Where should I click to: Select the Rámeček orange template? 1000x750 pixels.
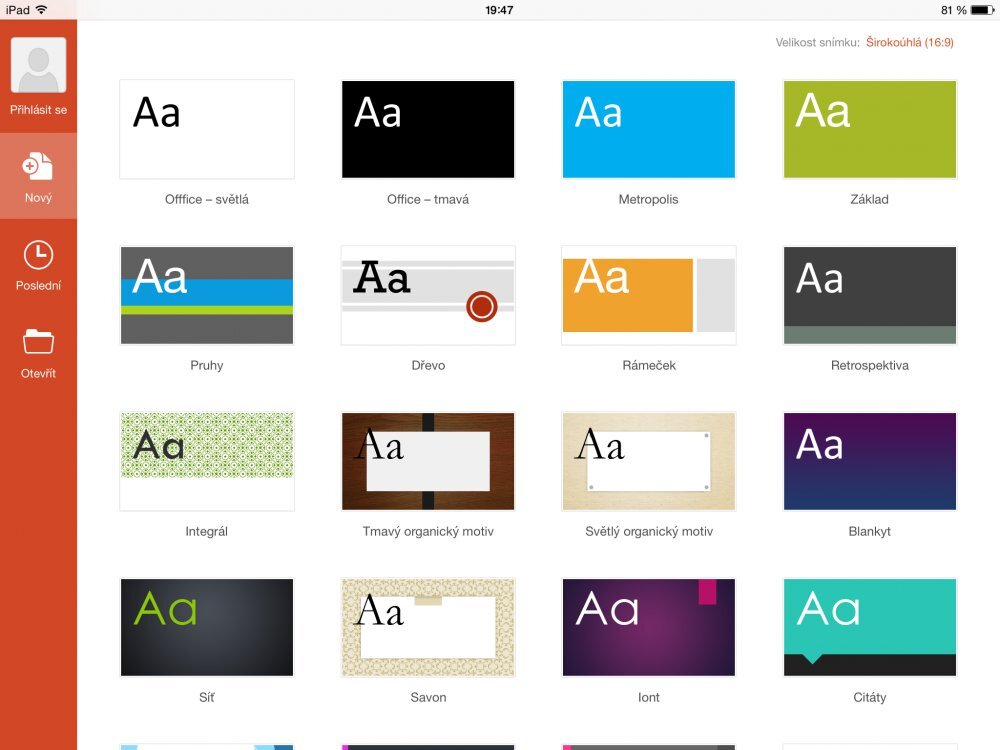648,294
